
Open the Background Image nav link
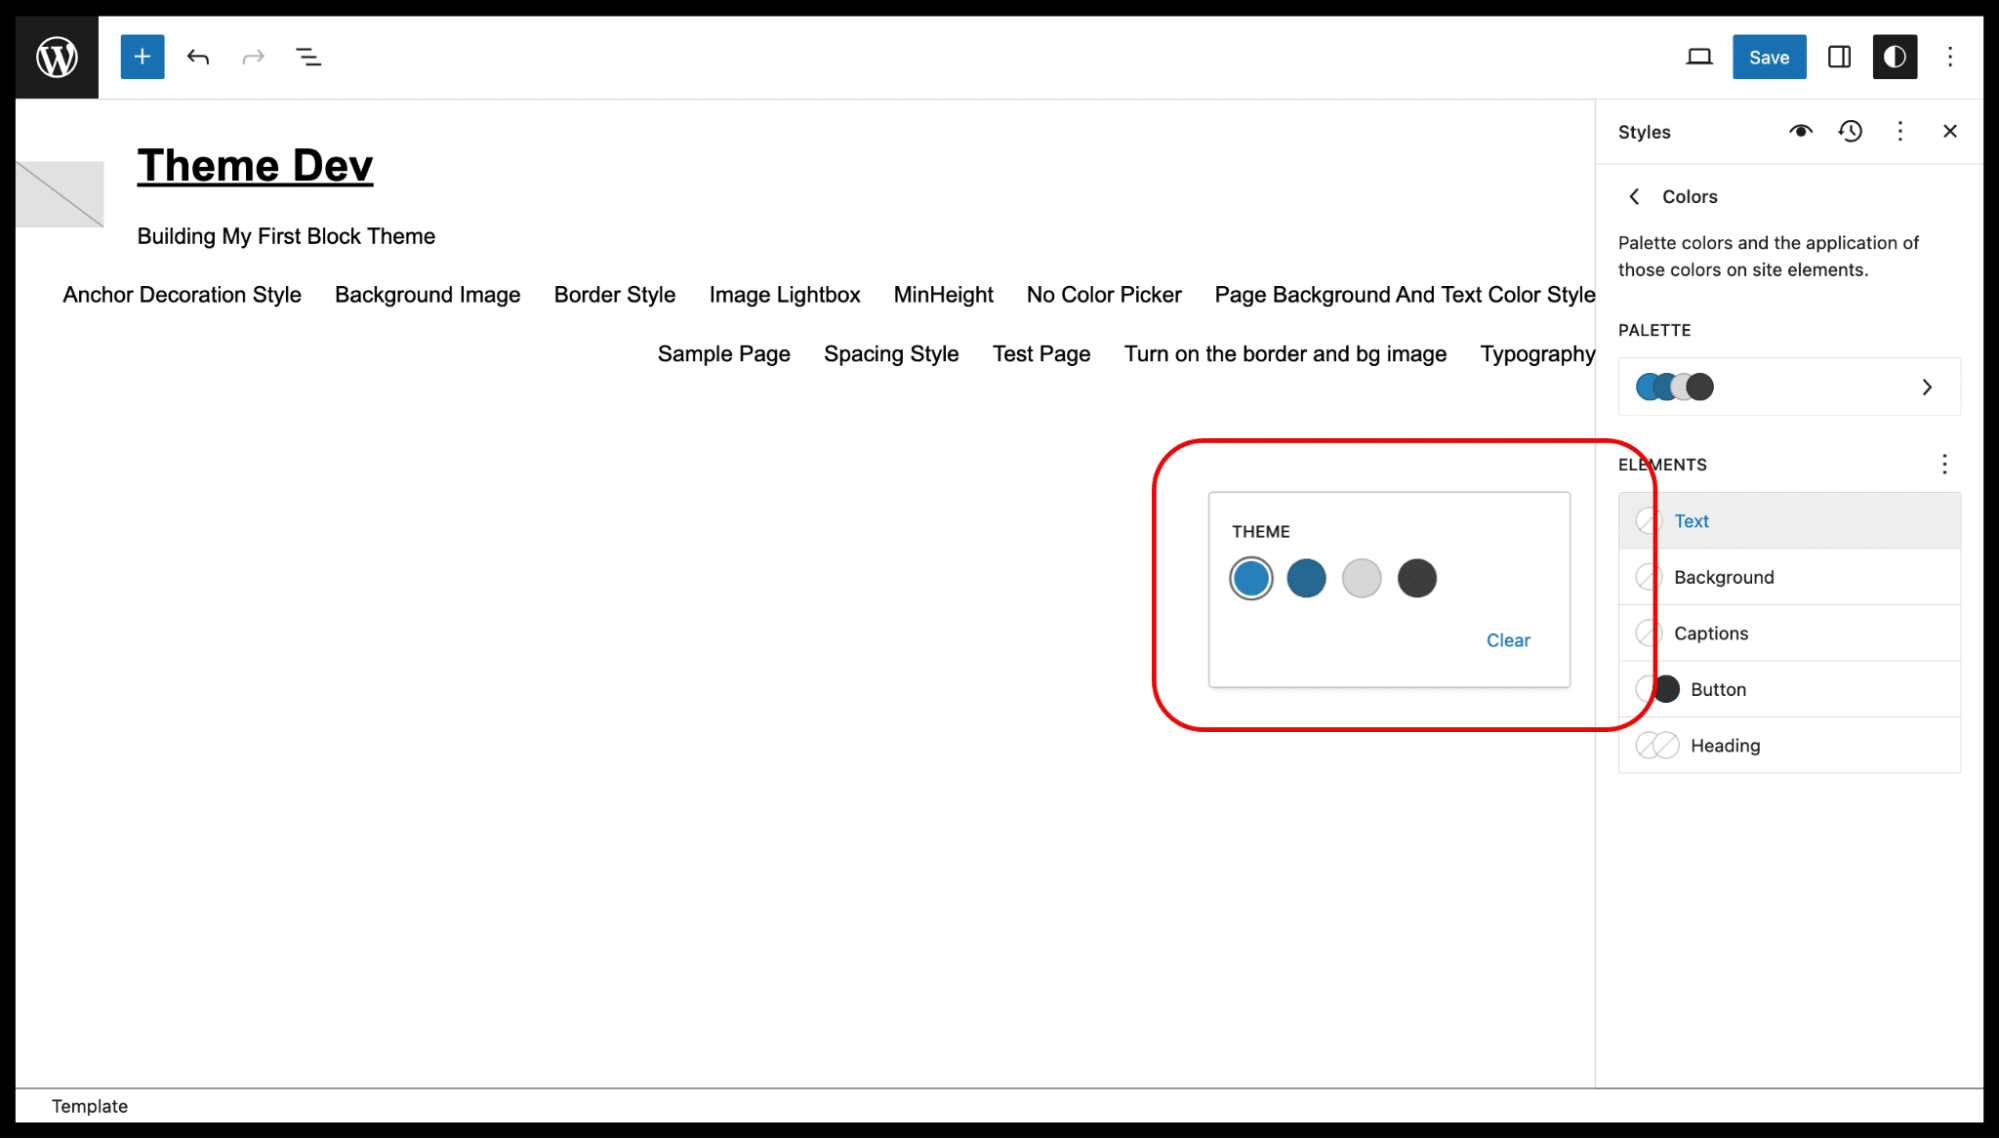427,295
